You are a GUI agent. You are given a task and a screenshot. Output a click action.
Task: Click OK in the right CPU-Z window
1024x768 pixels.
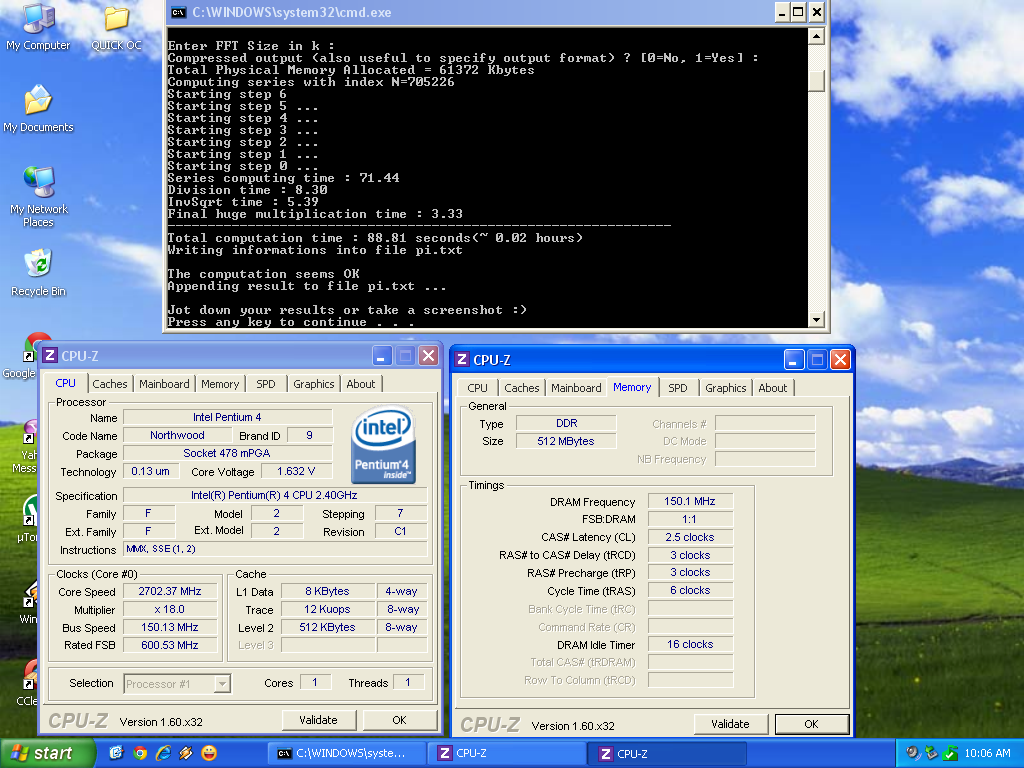click(x=812, y=724)
